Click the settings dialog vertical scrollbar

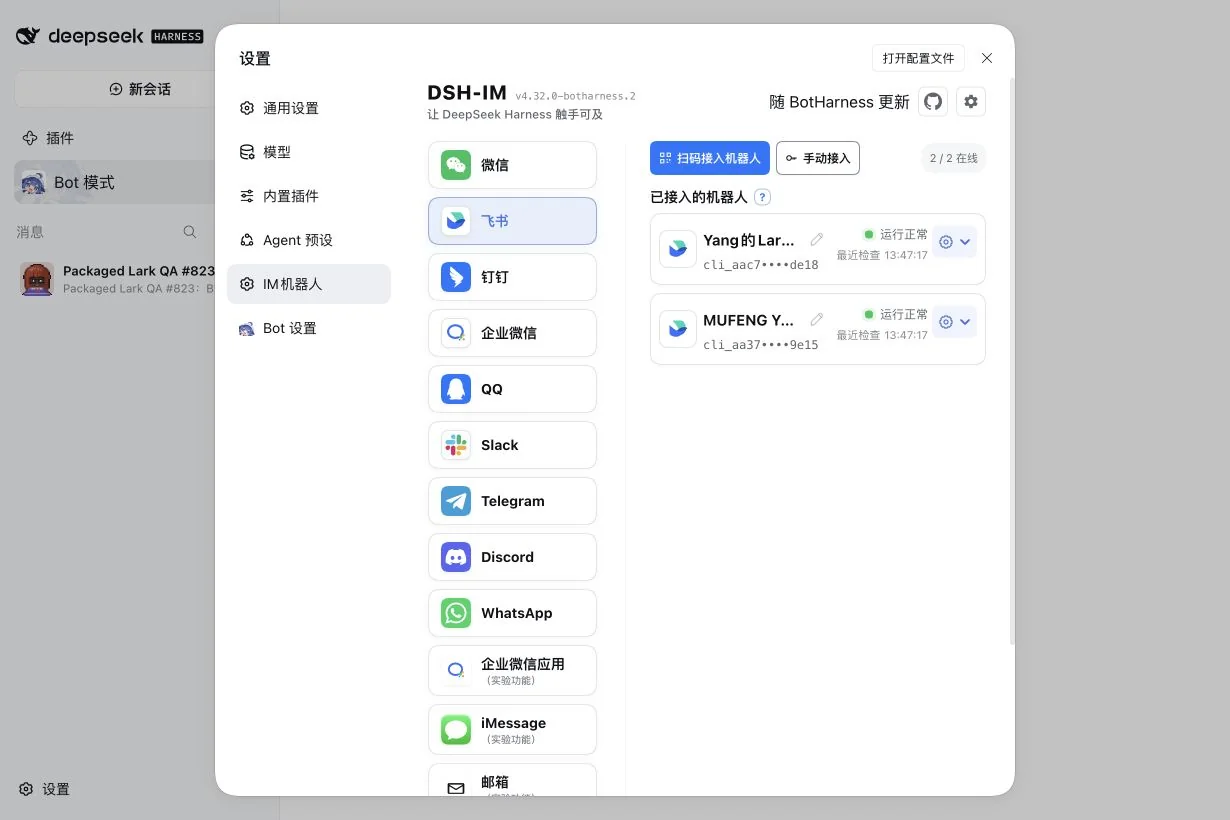pyautogui.click(x=1012, y=360)
